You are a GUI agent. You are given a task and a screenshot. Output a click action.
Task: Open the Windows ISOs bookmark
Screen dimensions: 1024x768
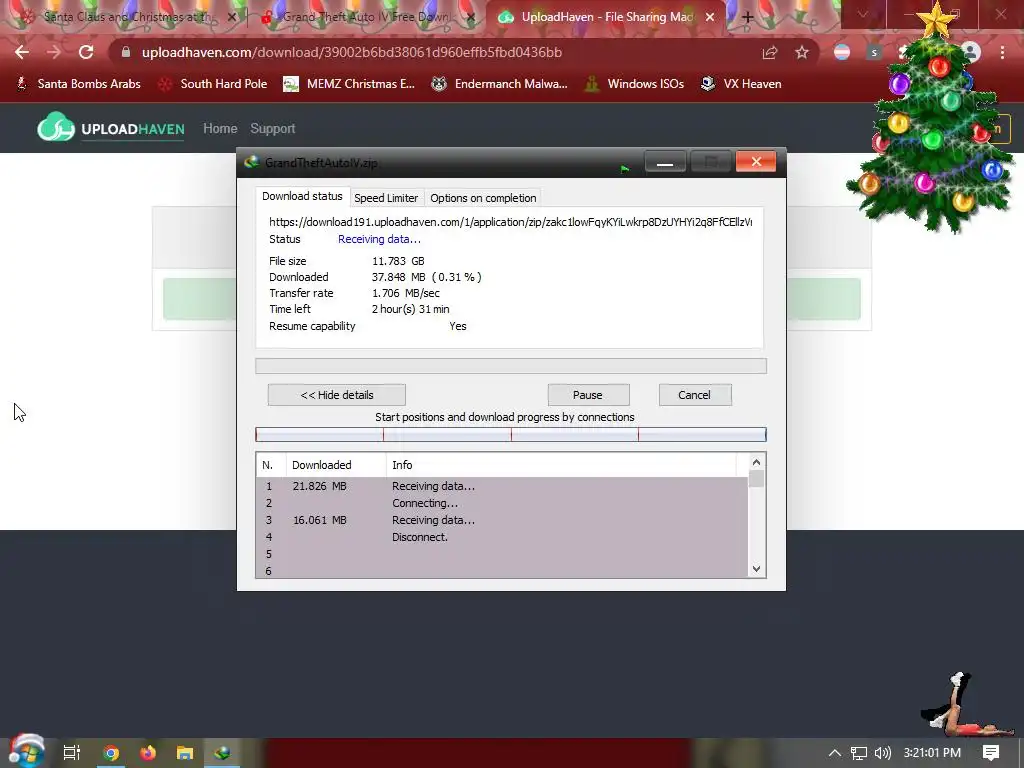[633, 84]
